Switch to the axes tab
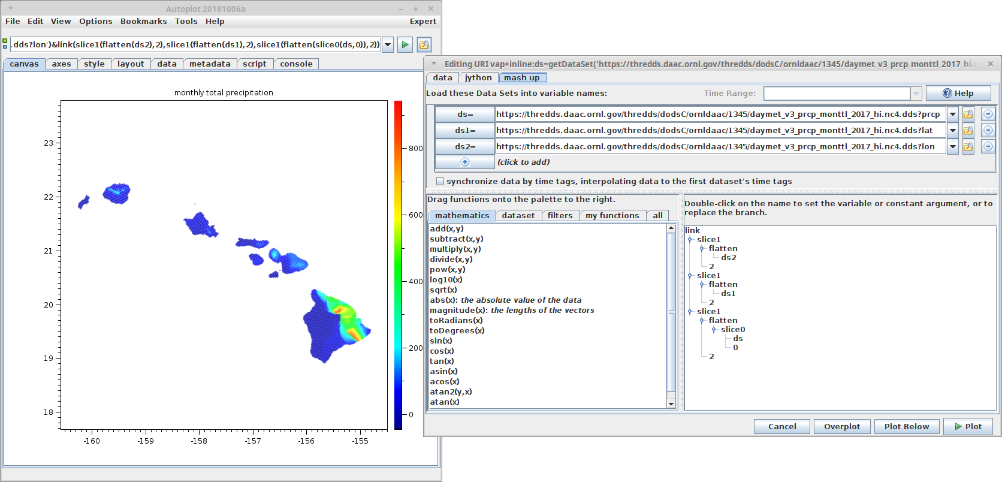 pos(62,64)
